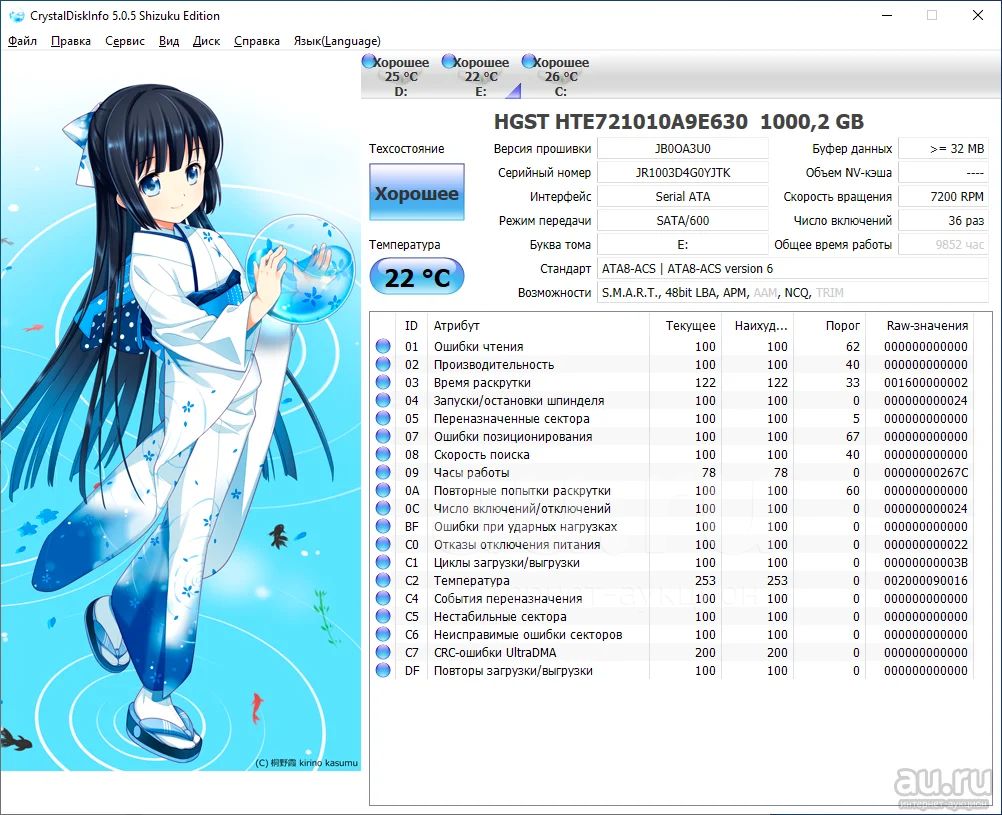1002x815 pixels.
Task: Select disk E: at 22 °C
Action: (481, 77)
